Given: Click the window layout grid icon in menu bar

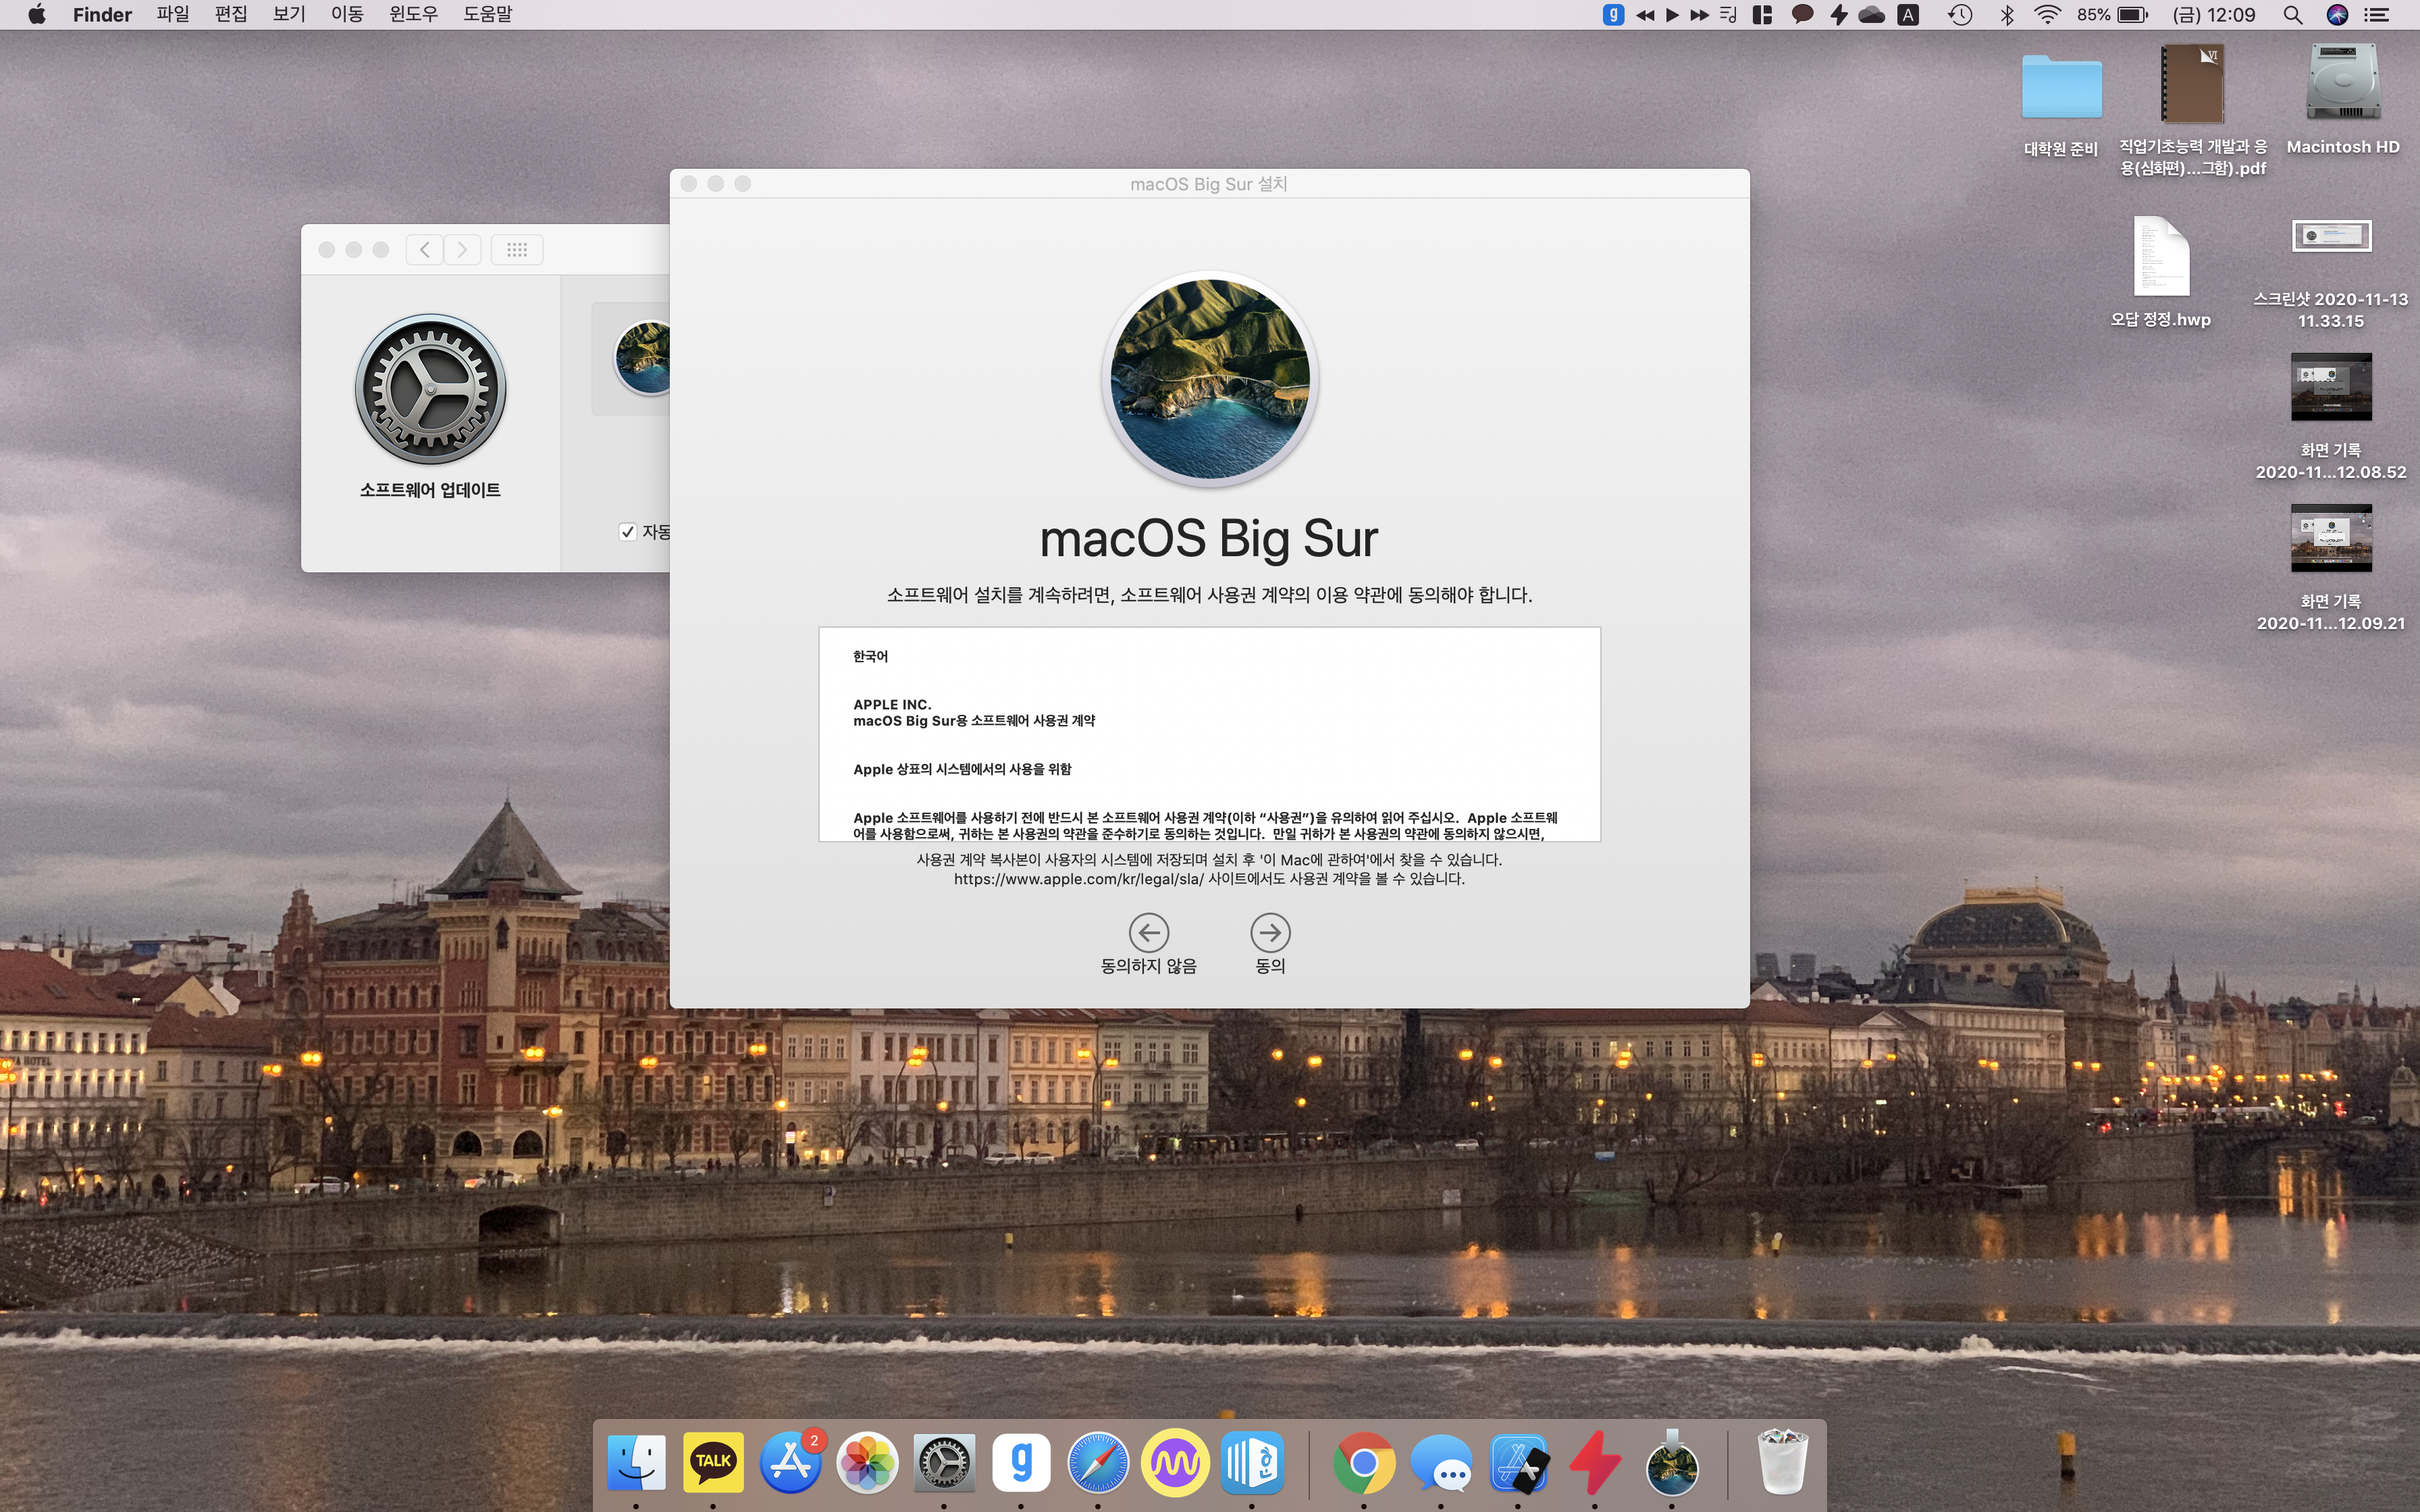Looking at the screenshot, I should pyautogui.click(x=1763, y=14).
